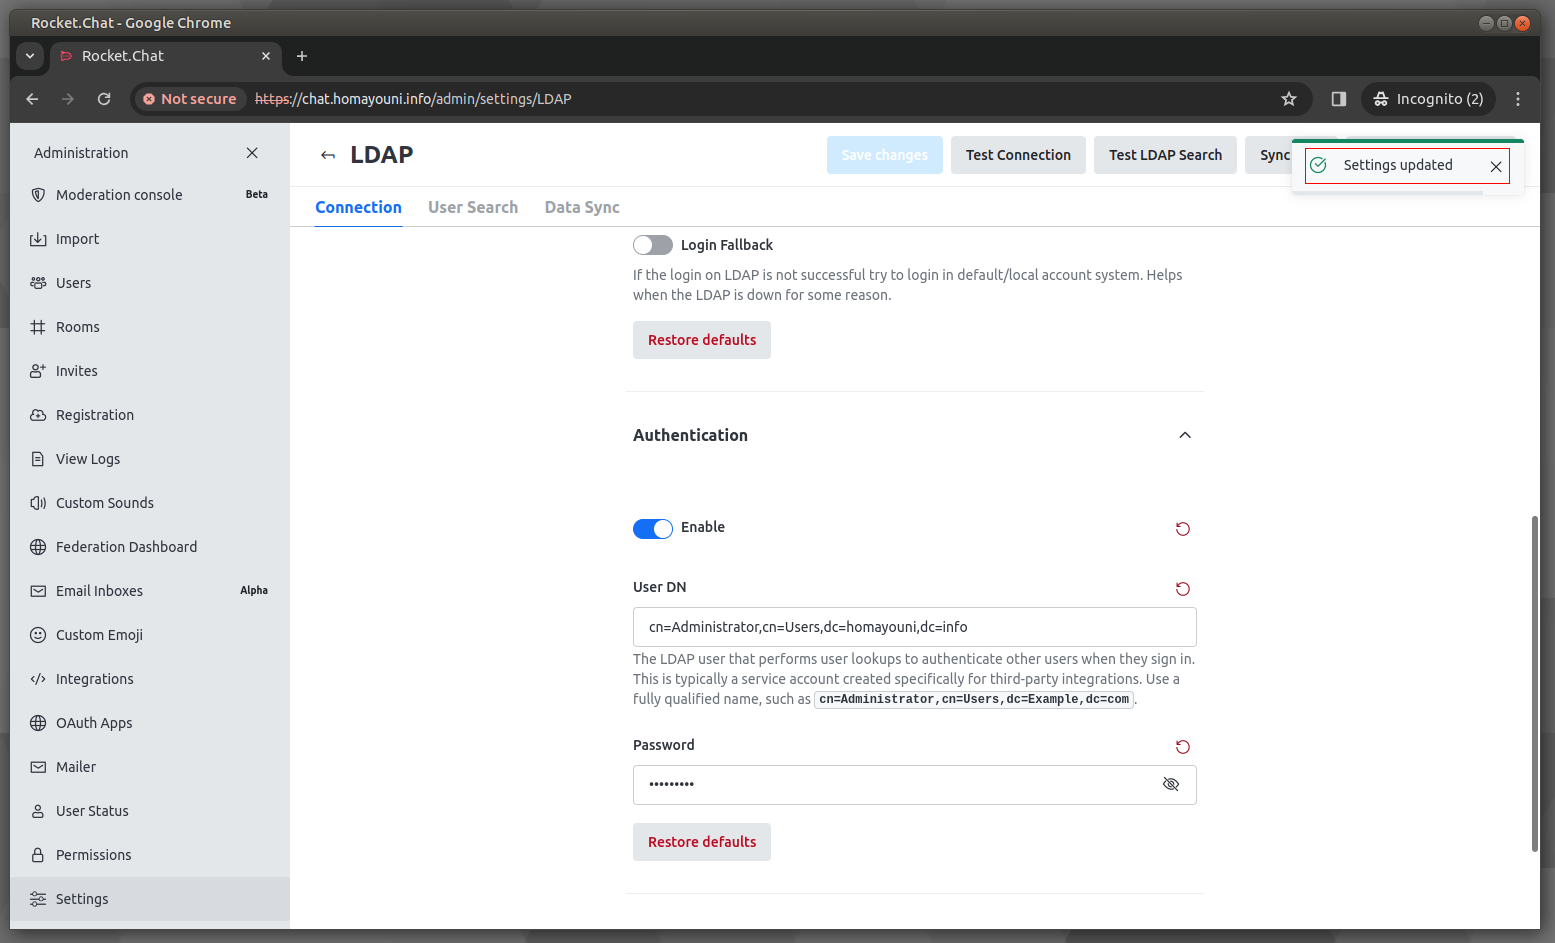This screenshot has height=943, width=1555.
Task: Restore defaults above the Authentication section
Action: [x=702, y=340]
